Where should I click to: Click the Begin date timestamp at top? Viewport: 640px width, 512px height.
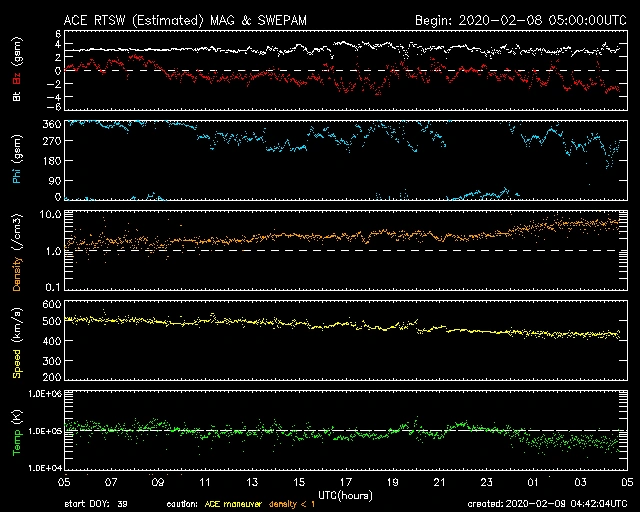pos(519,19)
